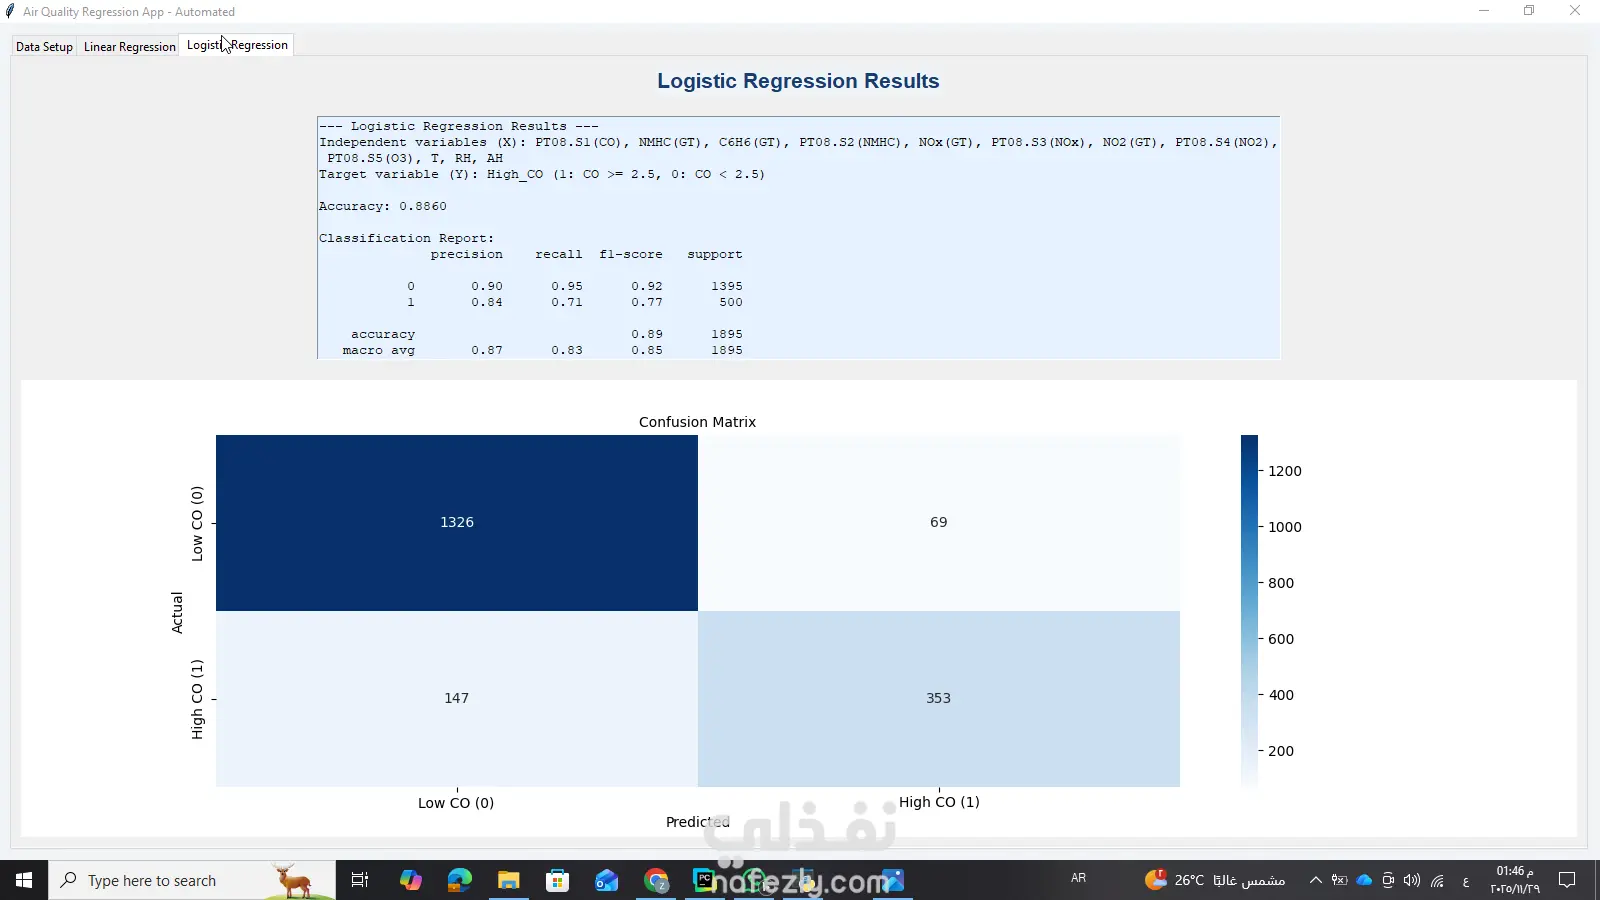The image size is (1600, 900).
Task: Click the confusion matrix color bar
Action: click(x=1249, y=611)
